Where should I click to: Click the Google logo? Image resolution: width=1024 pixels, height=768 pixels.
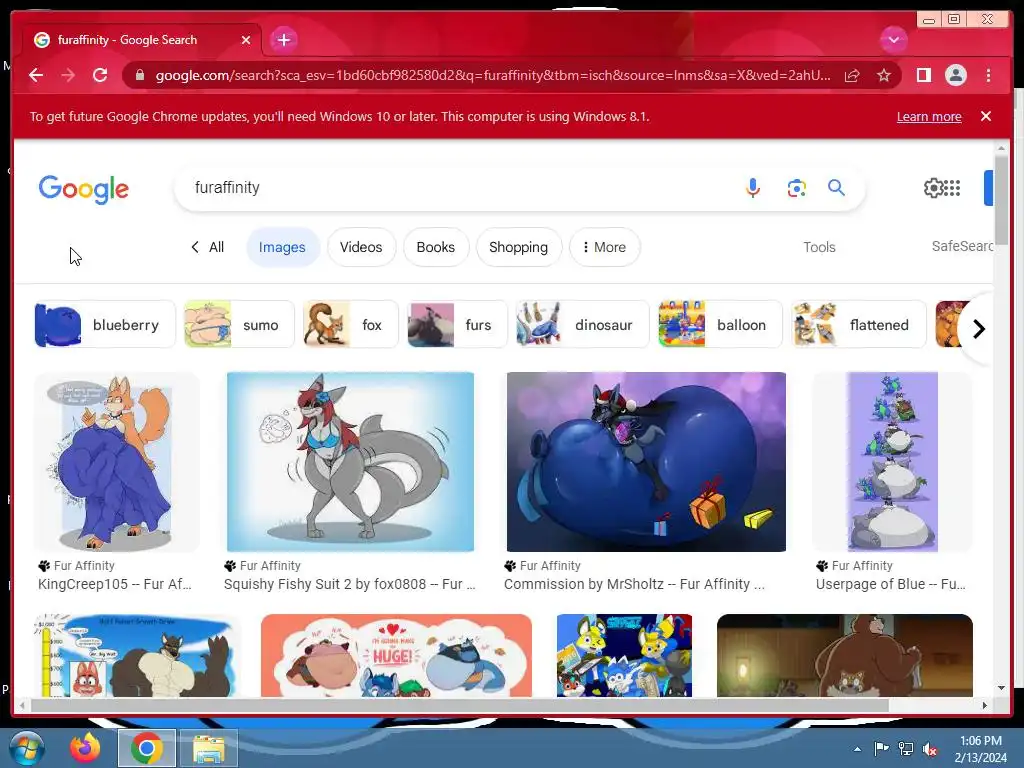(84, 189)
